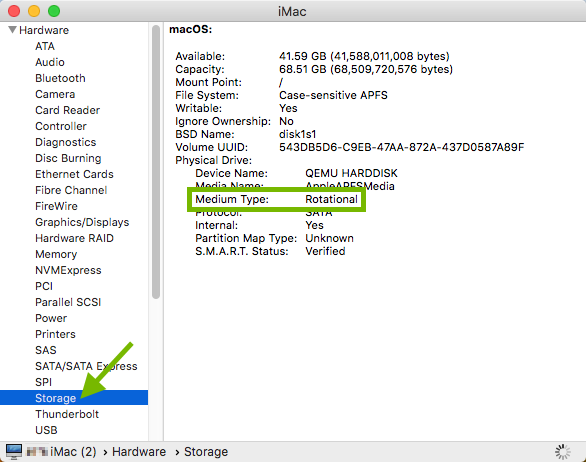Click the Available value 41.59 GB
586x462 pixels.
[x=364, y=56]
